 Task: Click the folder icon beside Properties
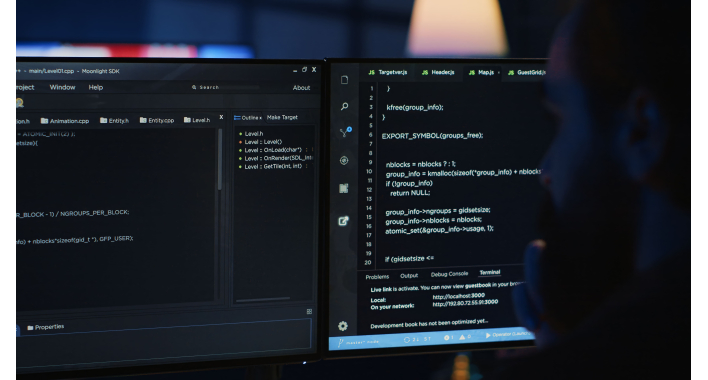pos(30,328)
